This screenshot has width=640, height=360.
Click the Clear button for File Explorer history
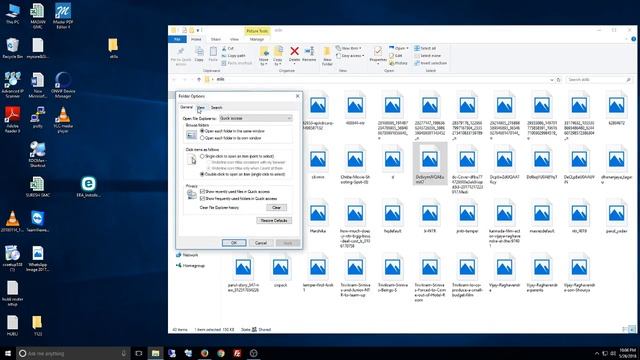click(276, 208)
